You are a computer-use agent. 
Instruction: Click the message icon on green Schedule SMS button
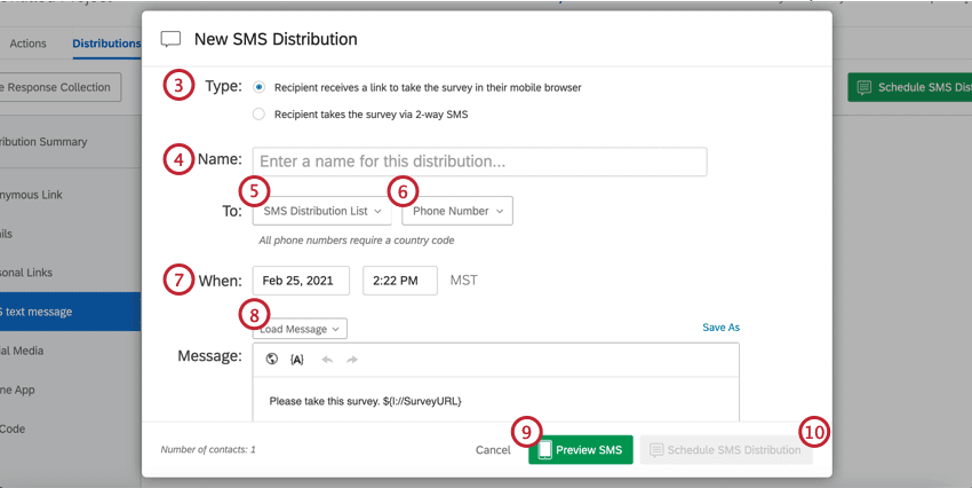[864, 87]
